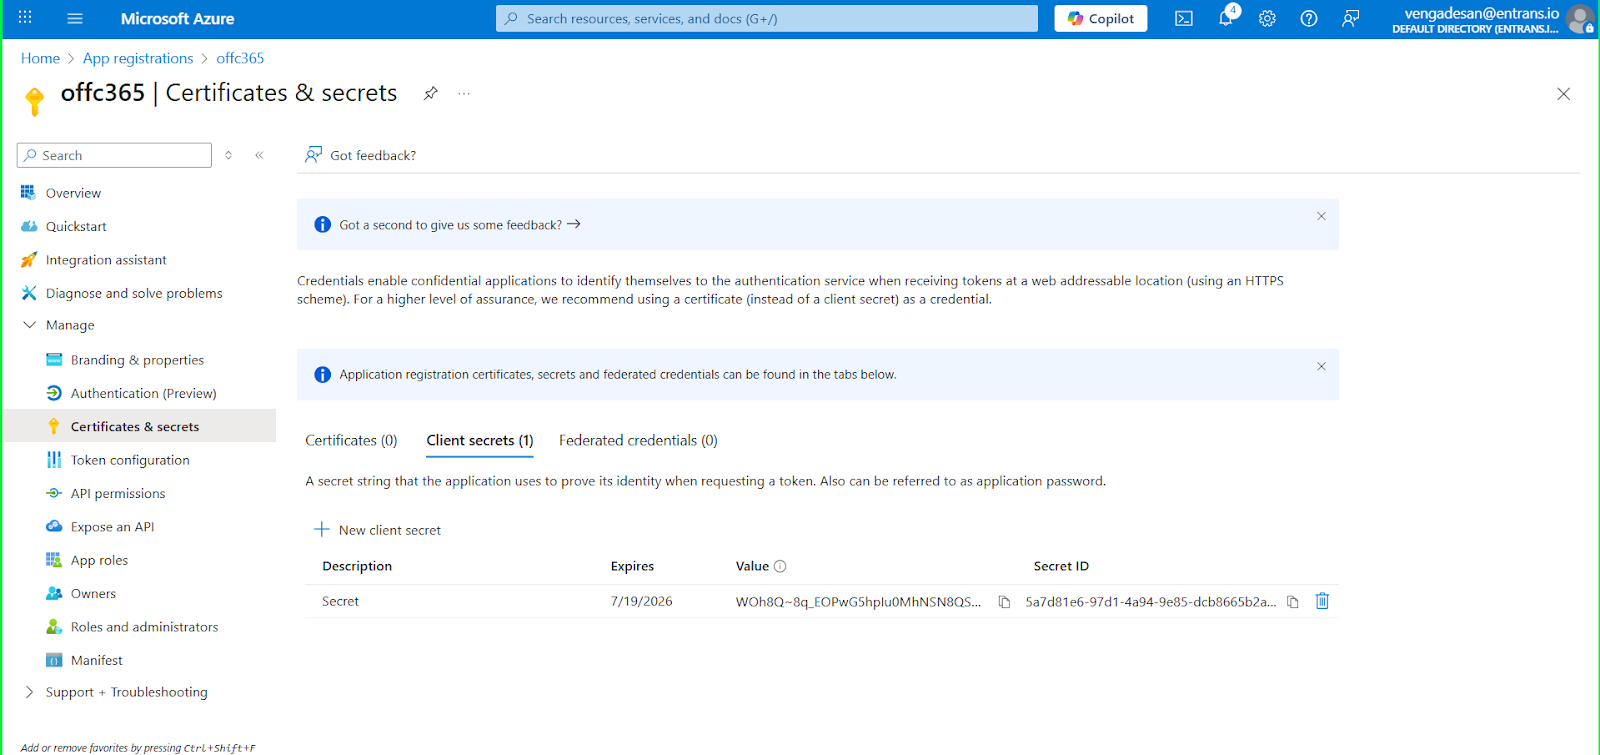Pin the Certificates & secrets blade
This screenshot has width=1600, height=755.
[431, 93]
